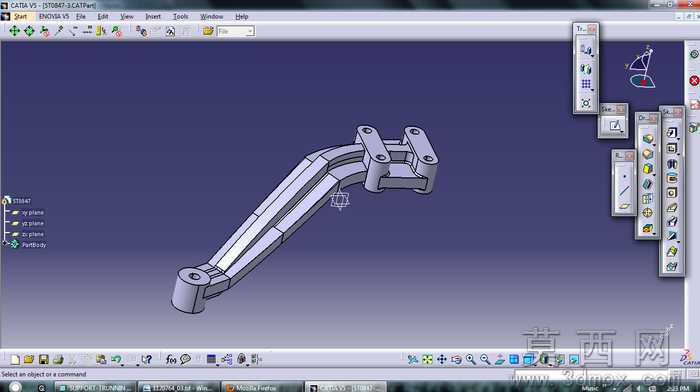Select the Pad tool
Image resolution: width=700 pixels, height=392 pixels.
(x=671, y=133)
